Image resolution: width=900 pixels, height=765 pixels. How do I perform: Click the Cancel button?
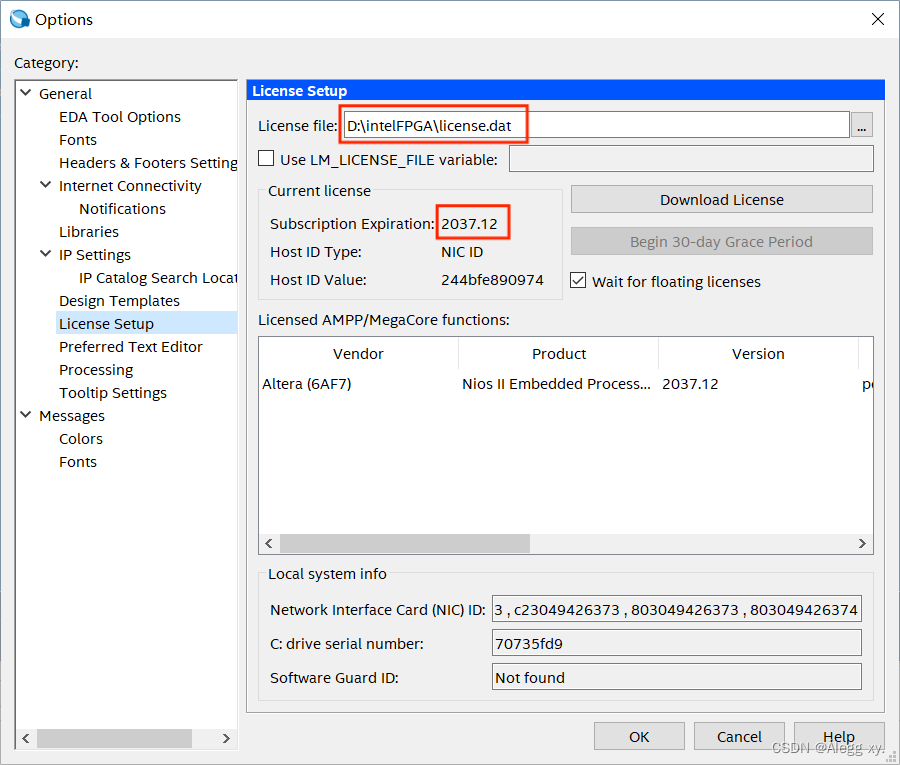pyautogui.click(x=739, y=736)
